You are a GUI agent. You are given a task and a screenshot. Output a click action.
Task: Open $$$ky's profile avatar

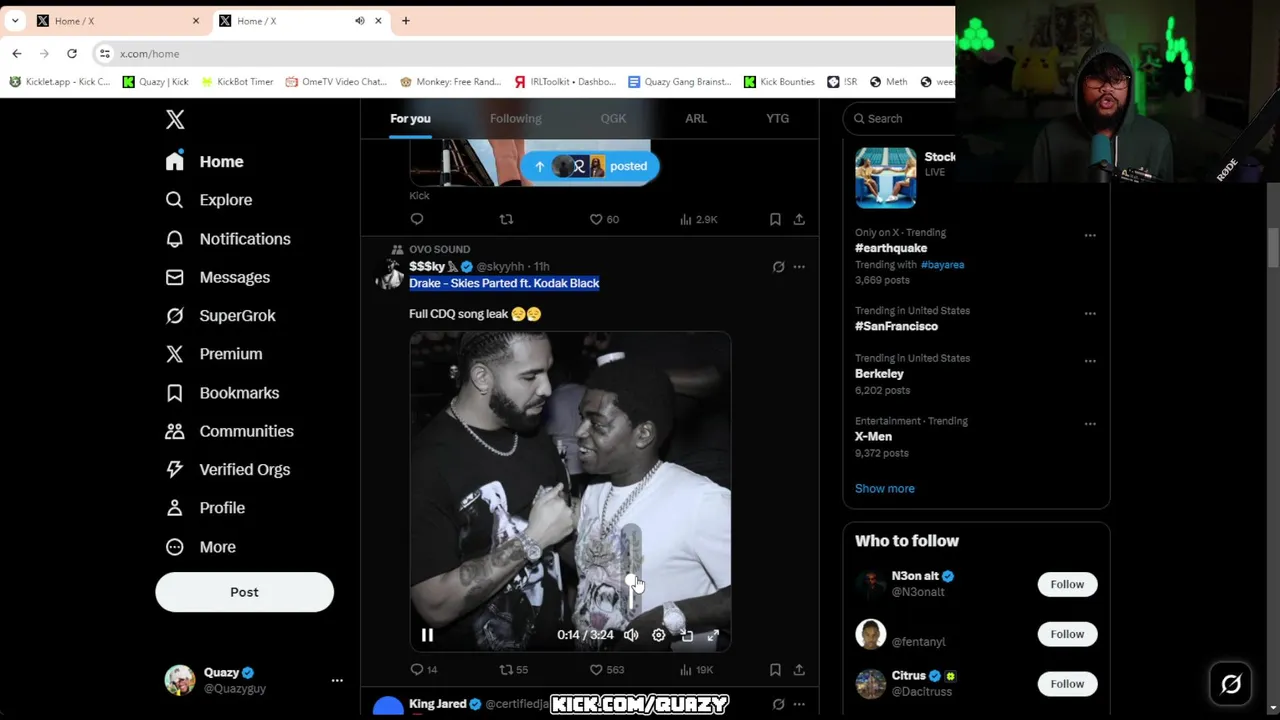coord(389,274)
